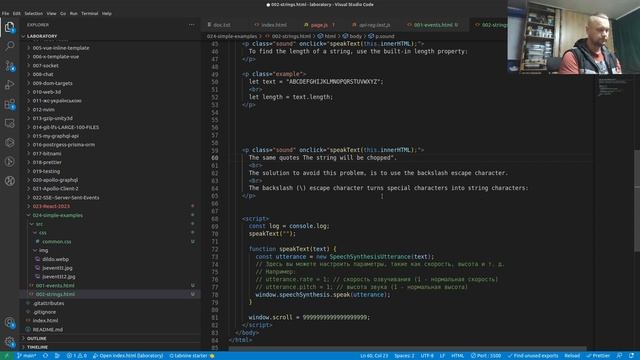Click the body breadcrumb segment
Image resolution: width=640 pixels, height=360 pixels.
pos(352,36)
